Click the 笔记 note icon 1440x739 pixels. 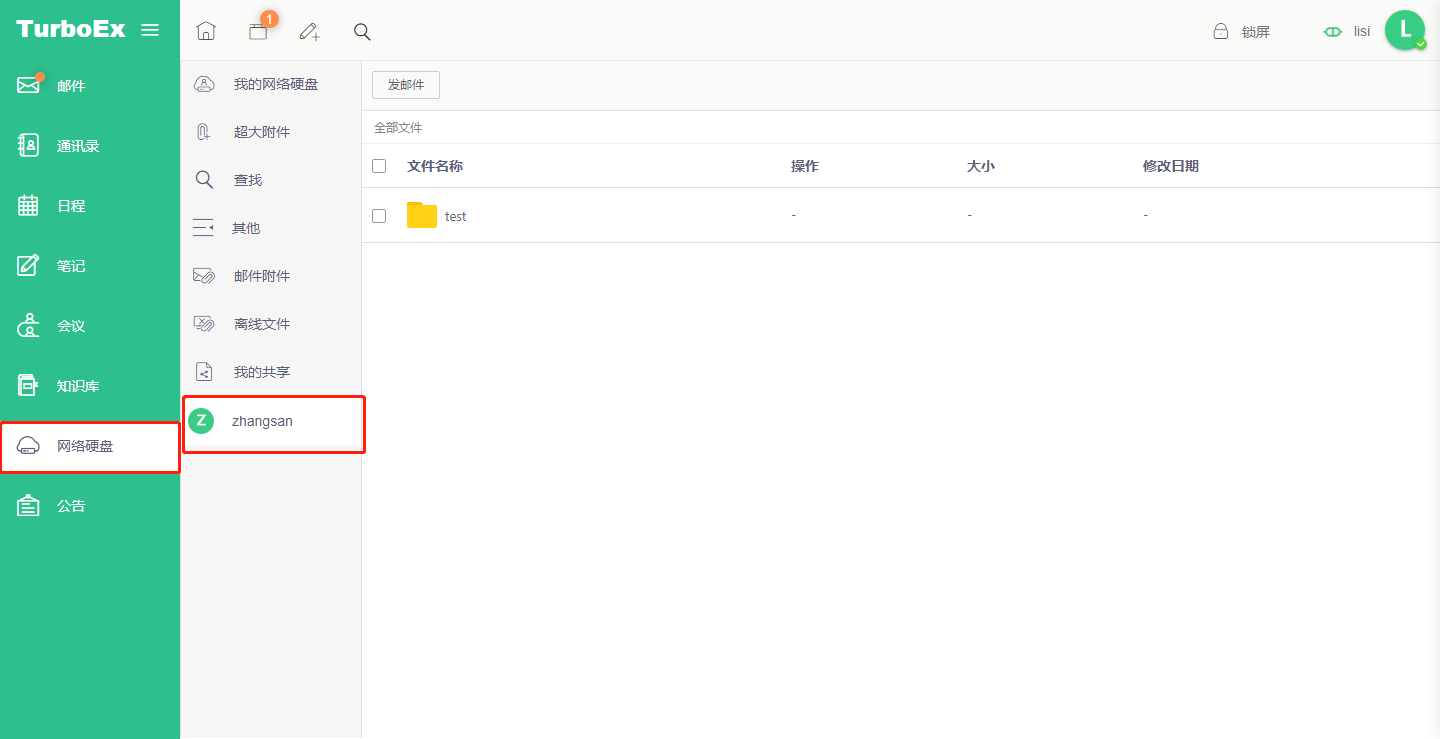[28, 265]
